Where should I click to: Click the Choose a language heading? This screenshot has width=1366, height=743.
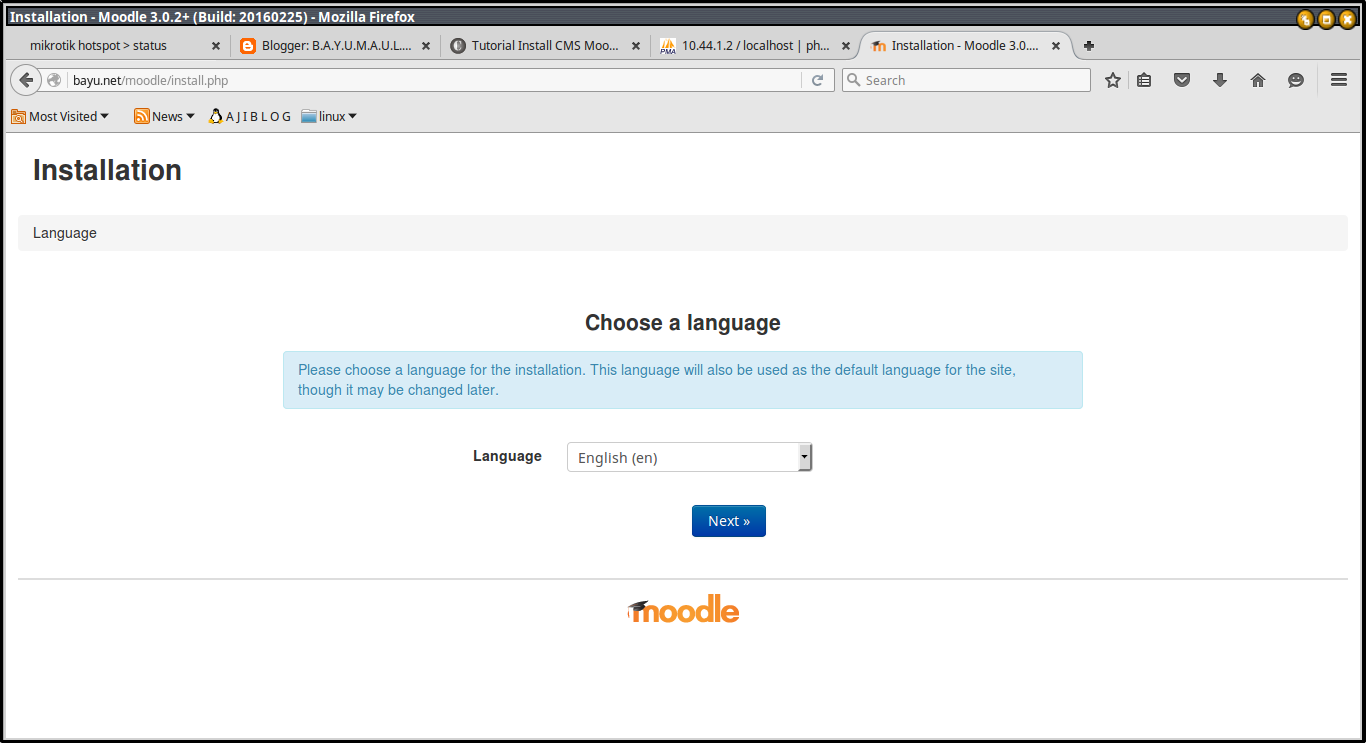point(683,323)
